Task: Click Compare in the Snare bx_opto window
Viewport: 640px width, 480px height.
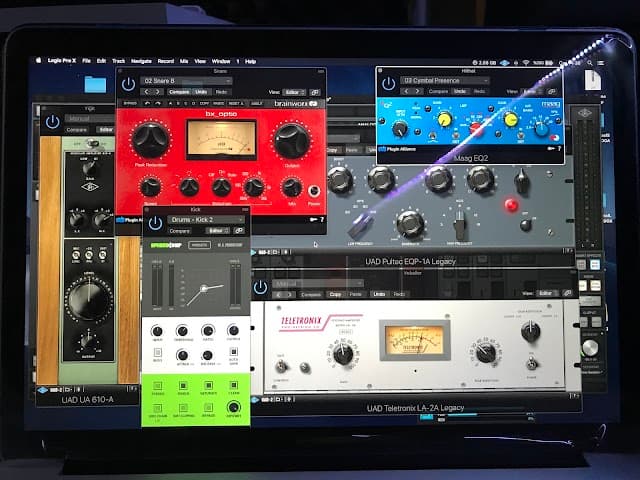Action: tap(179, 92)
